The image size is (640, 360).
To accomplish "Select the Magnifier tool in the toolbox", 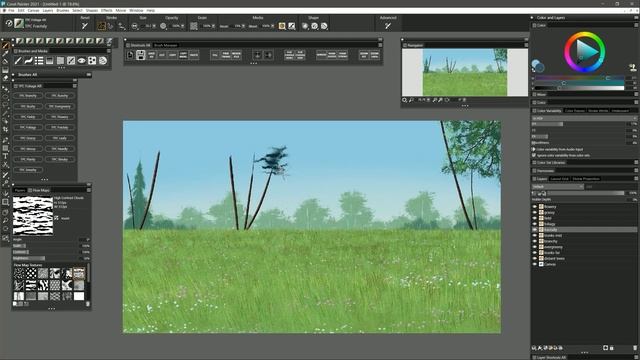I will pyautogui.click(x=5, y=220).
